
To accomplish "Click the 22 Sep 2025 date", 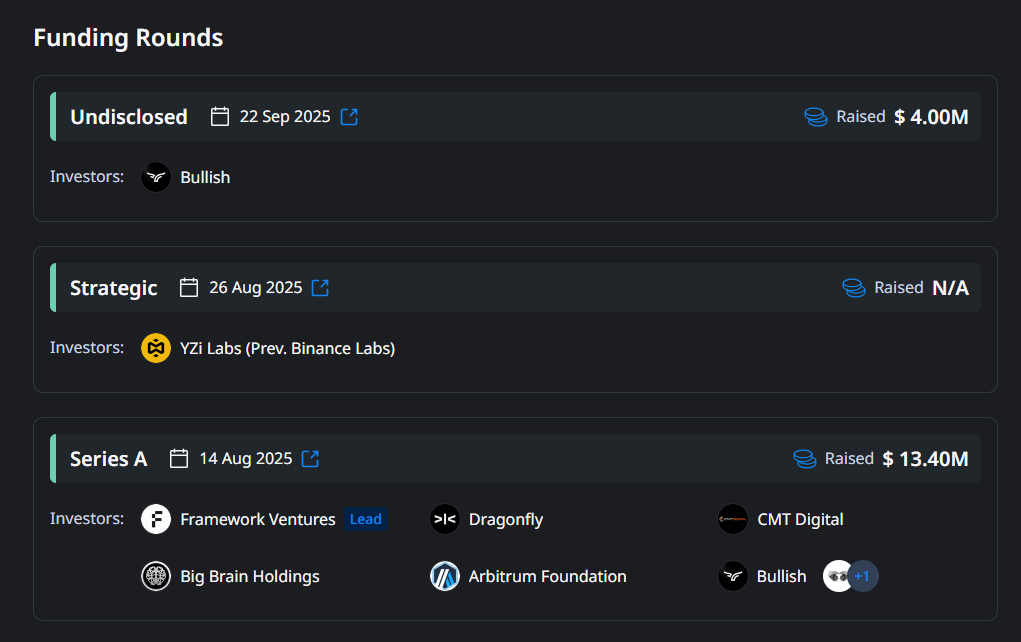I will click(x=285, y=117).
